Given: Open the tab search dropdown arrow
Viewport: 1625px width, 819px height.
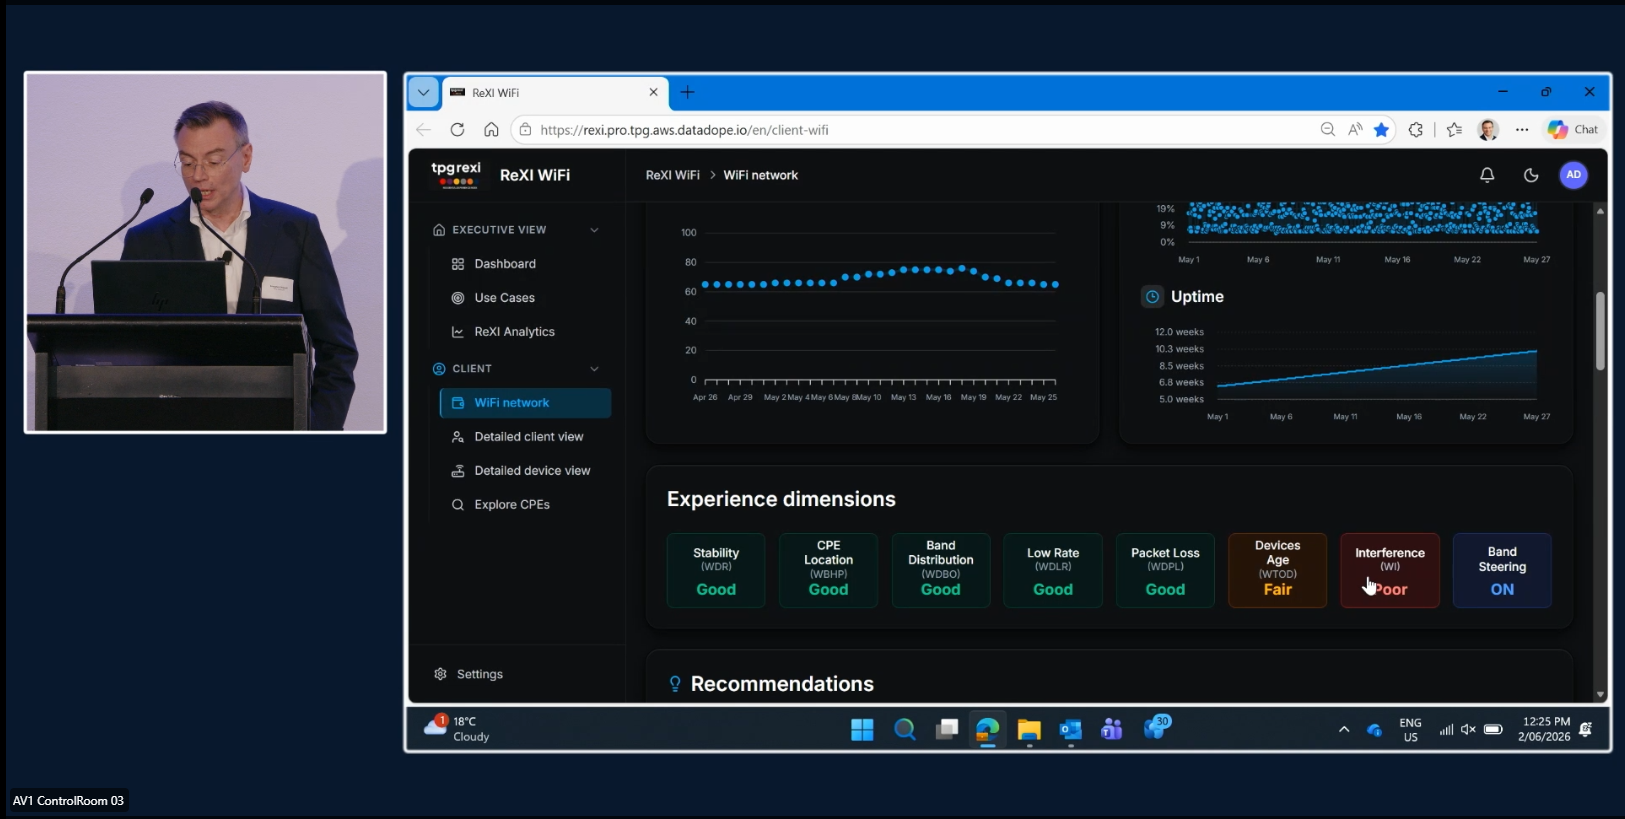Looking at the screenshot, I should tap(423, 92).
